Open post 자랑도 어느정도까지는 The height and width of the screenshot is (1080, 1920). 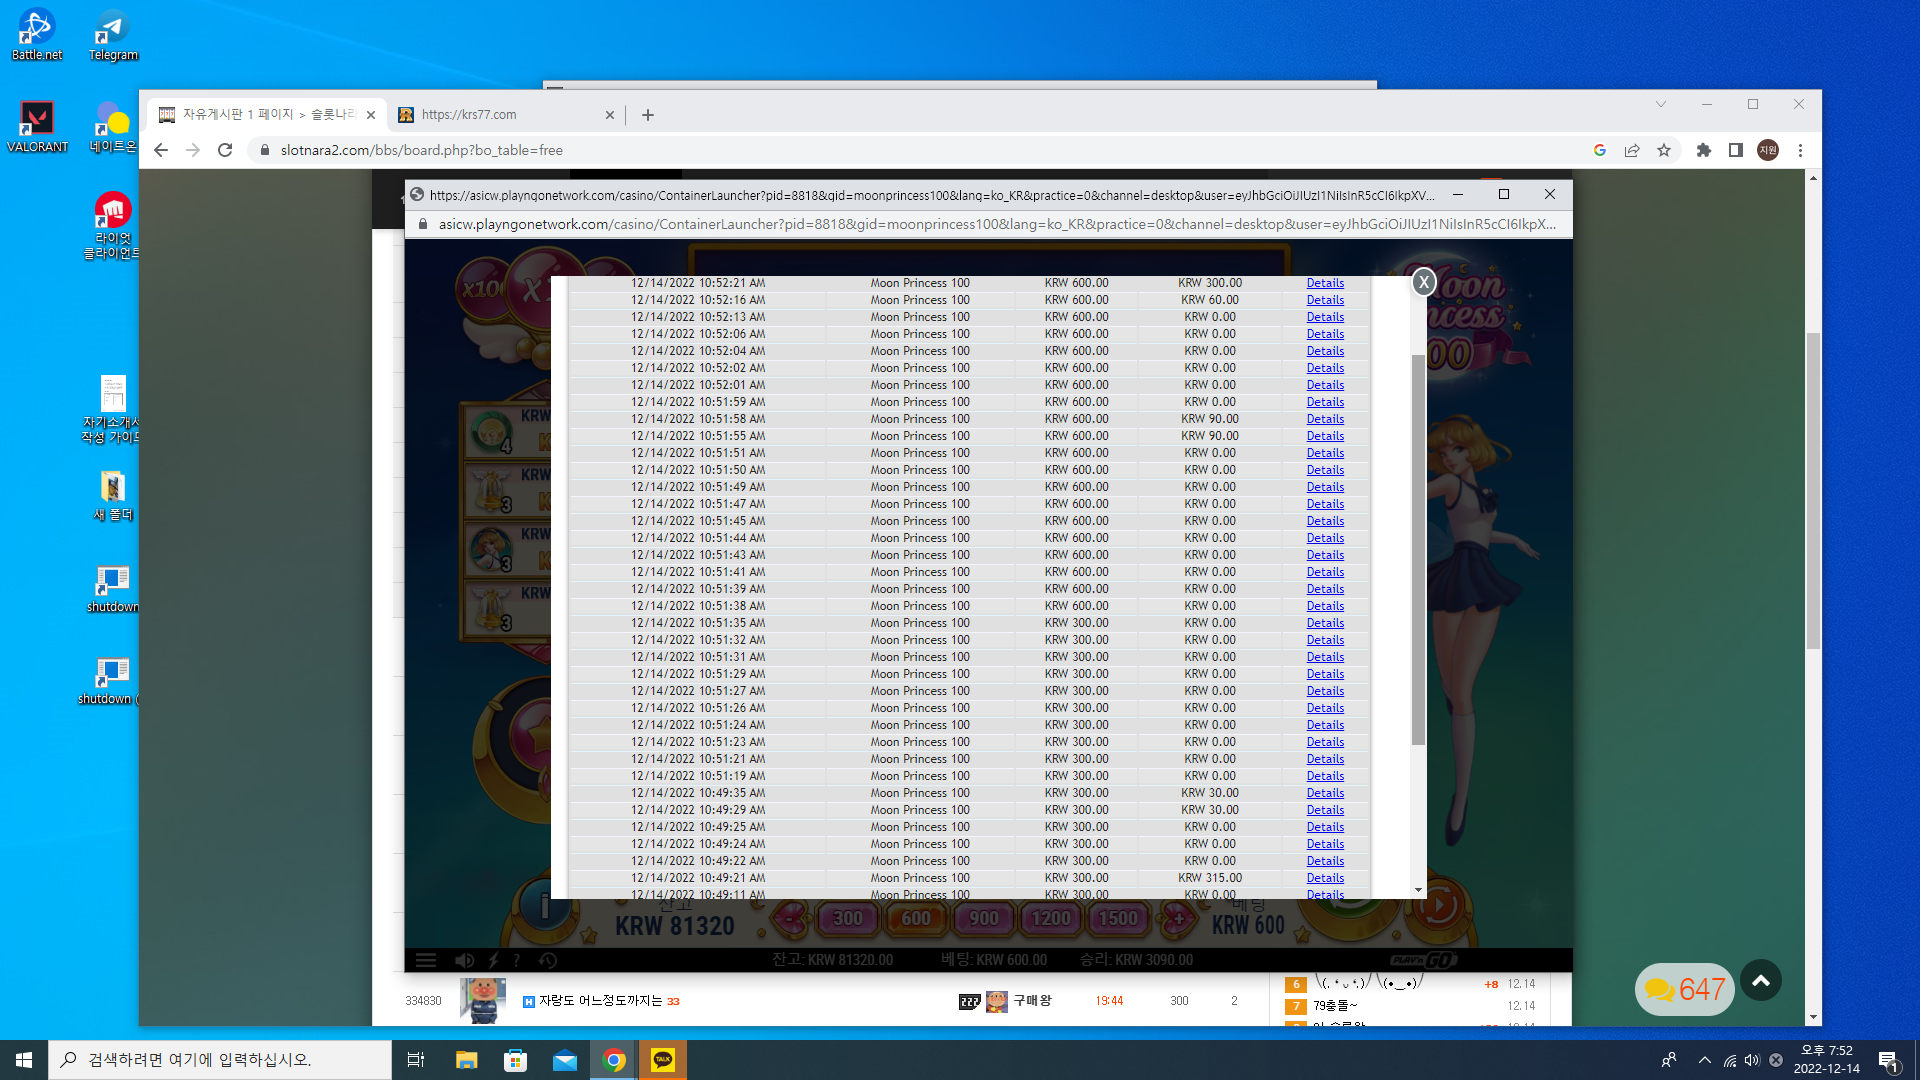tap(601, 1001)
